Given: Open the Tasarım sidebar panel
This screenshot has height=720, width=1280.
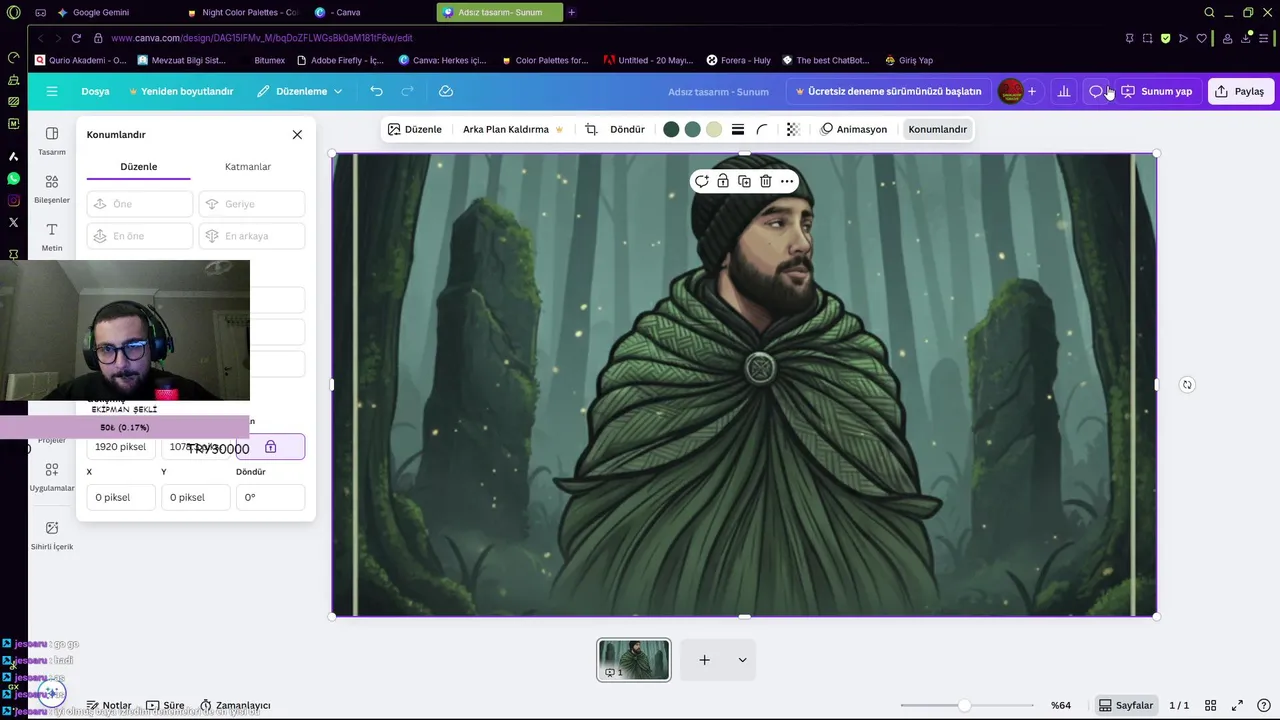Looking at the screenshot, I should click(x=52, y=140).
